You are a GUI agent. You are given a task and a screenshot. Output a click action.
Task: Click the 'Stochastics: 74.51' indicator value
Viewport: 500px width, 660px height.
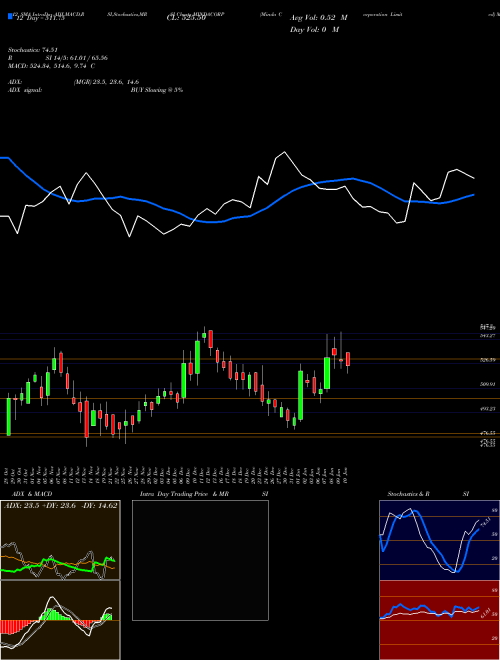point(32,50)
